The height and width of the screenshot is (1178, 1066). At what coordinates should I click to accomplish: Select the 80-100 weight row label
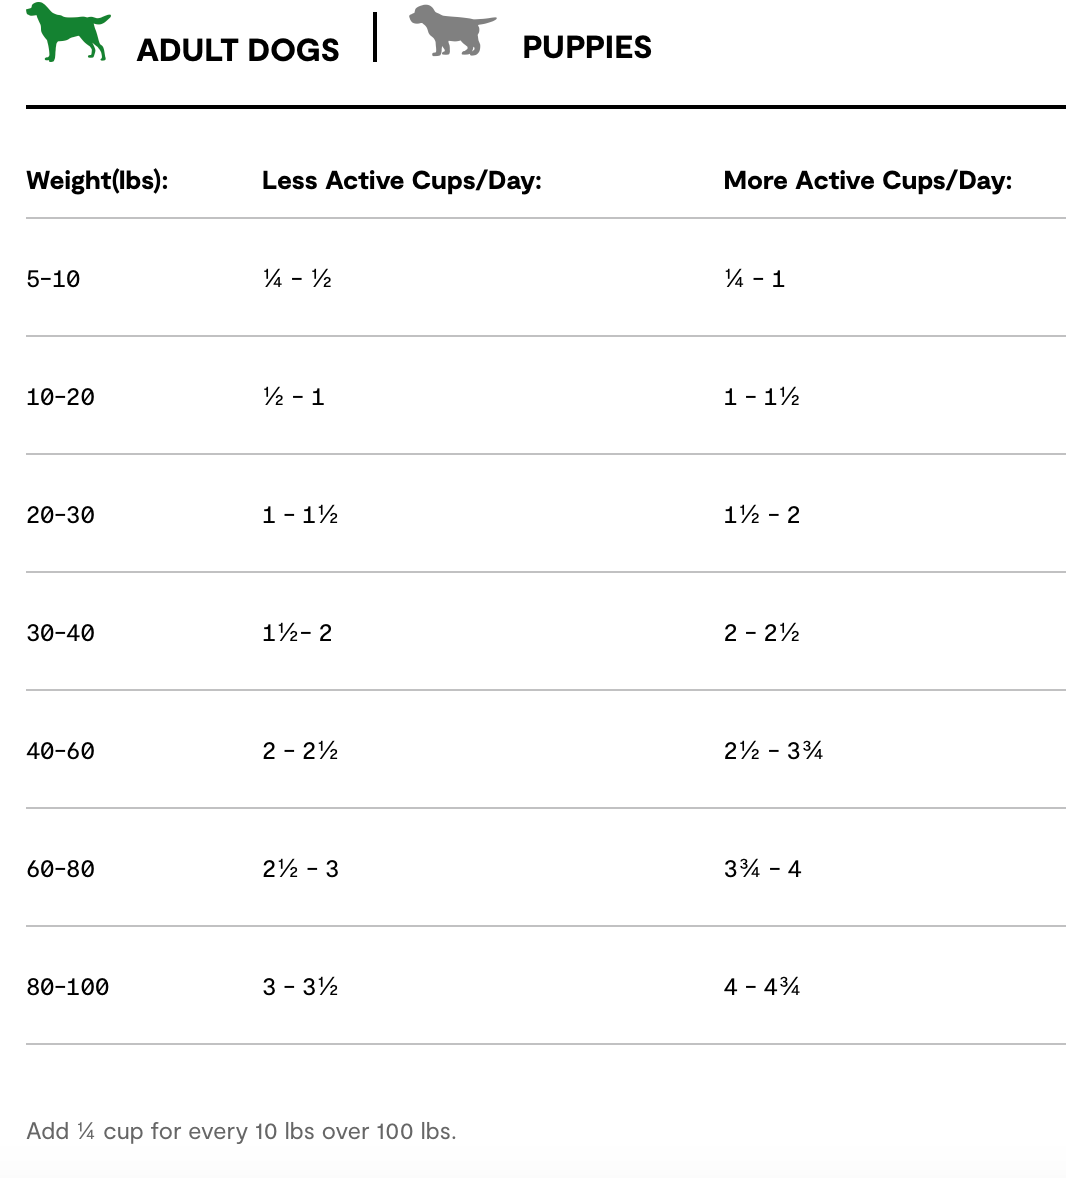[x=67, y=987]
